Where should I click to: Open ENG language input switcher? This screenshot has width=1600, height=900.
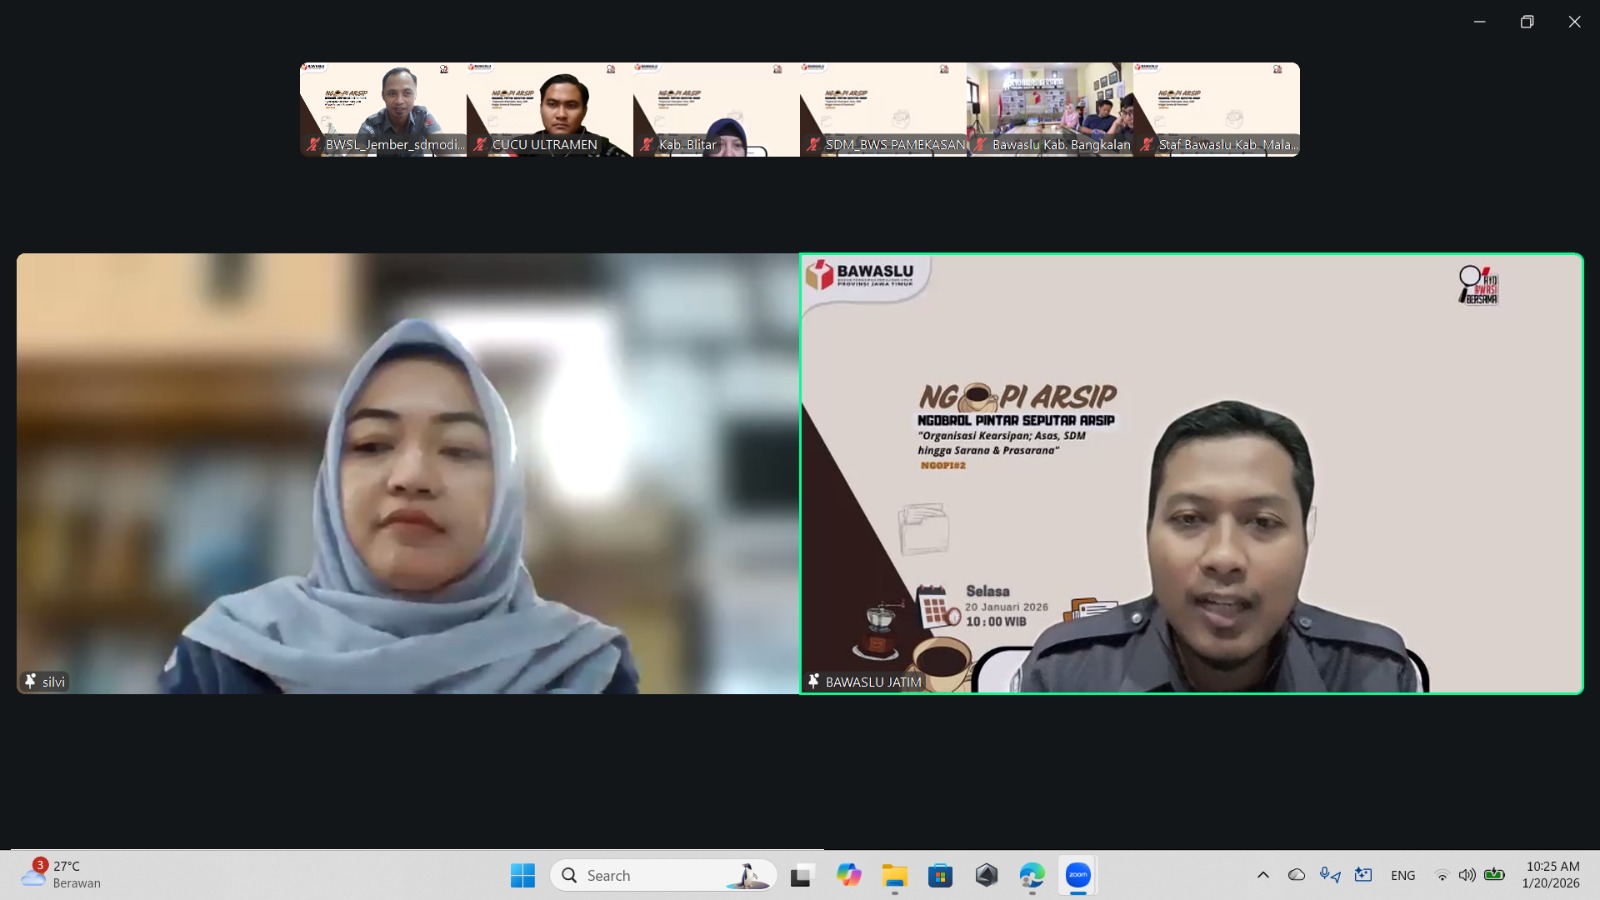point(1403,875)
